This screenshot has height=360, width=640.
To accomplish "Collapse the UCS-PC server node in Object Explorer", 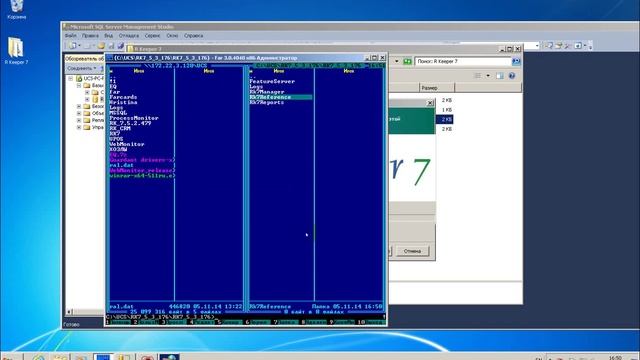I will pos(71,78).
